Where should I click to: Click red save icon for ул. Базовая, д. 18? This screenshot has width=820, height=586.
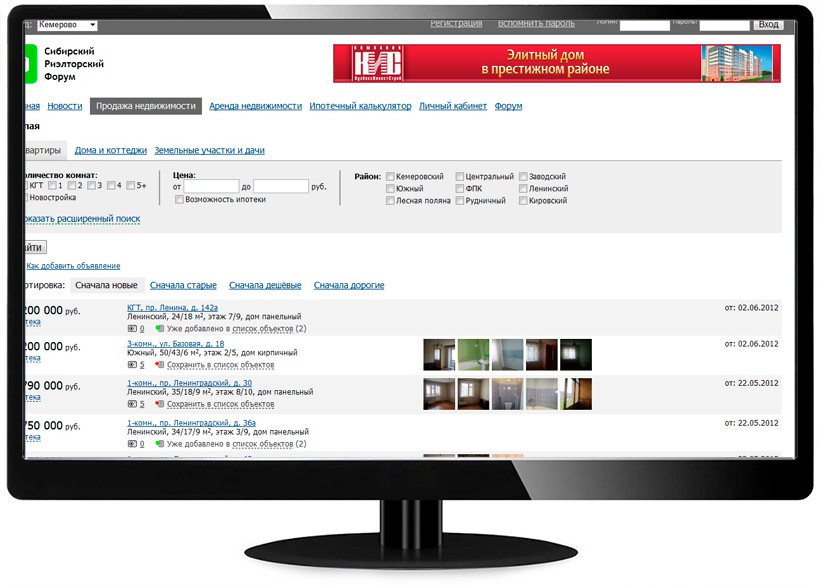point(160,365)
